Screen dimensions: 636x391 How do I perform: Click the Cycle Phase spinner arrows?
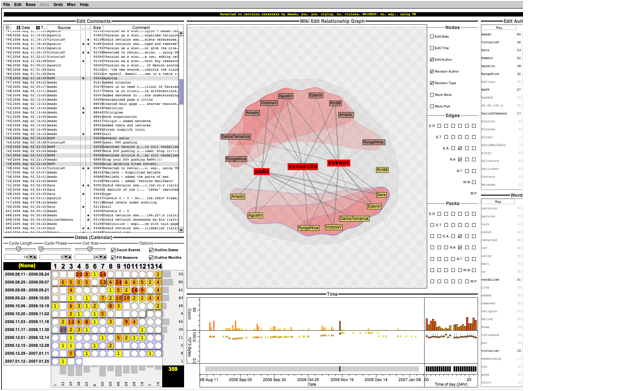point(68,257)
